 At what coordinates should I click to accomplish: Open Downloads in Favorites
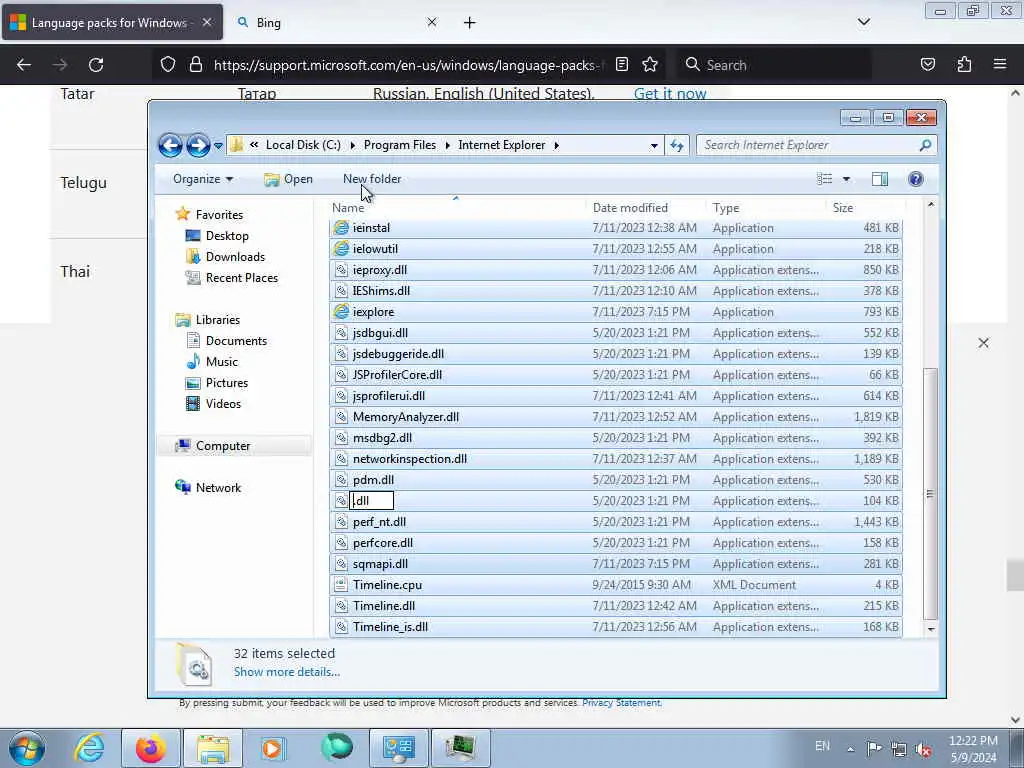pos(235,257)
